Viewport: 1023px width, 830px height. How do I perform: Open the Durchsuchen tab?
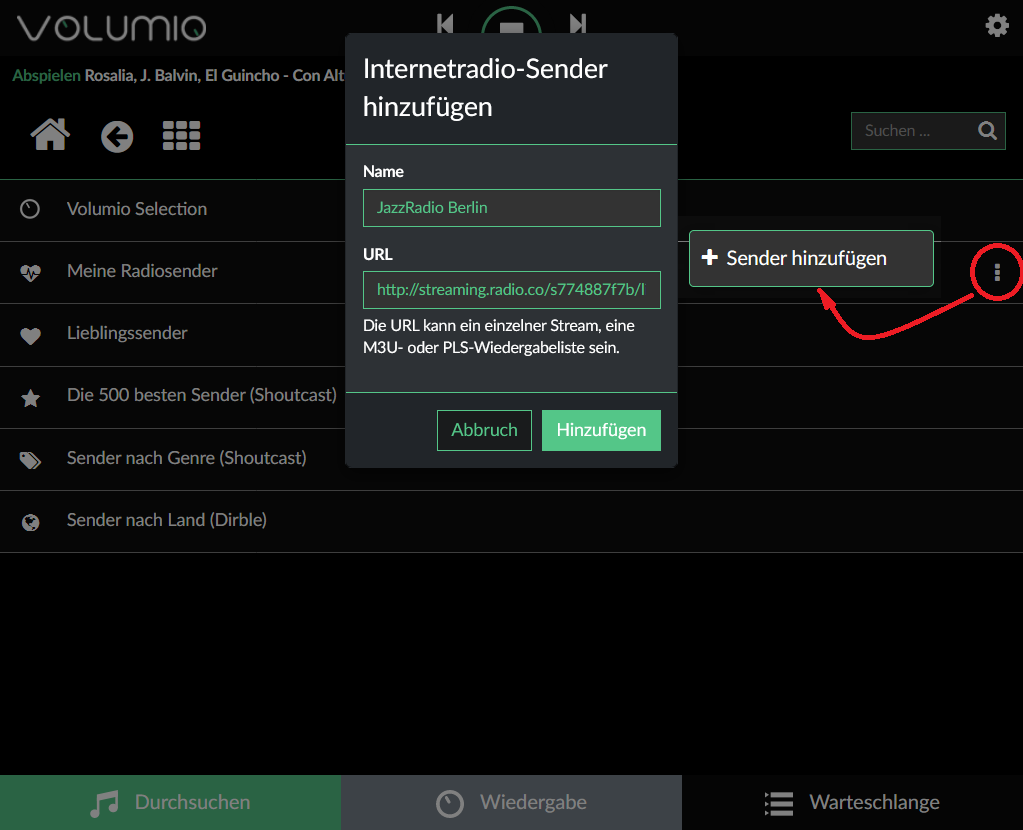170,802
